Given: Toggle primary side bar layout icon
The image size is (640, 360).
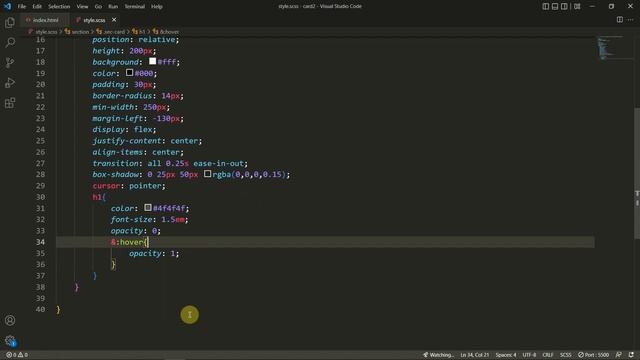Looking at the screenshot, I should [546, 6].
